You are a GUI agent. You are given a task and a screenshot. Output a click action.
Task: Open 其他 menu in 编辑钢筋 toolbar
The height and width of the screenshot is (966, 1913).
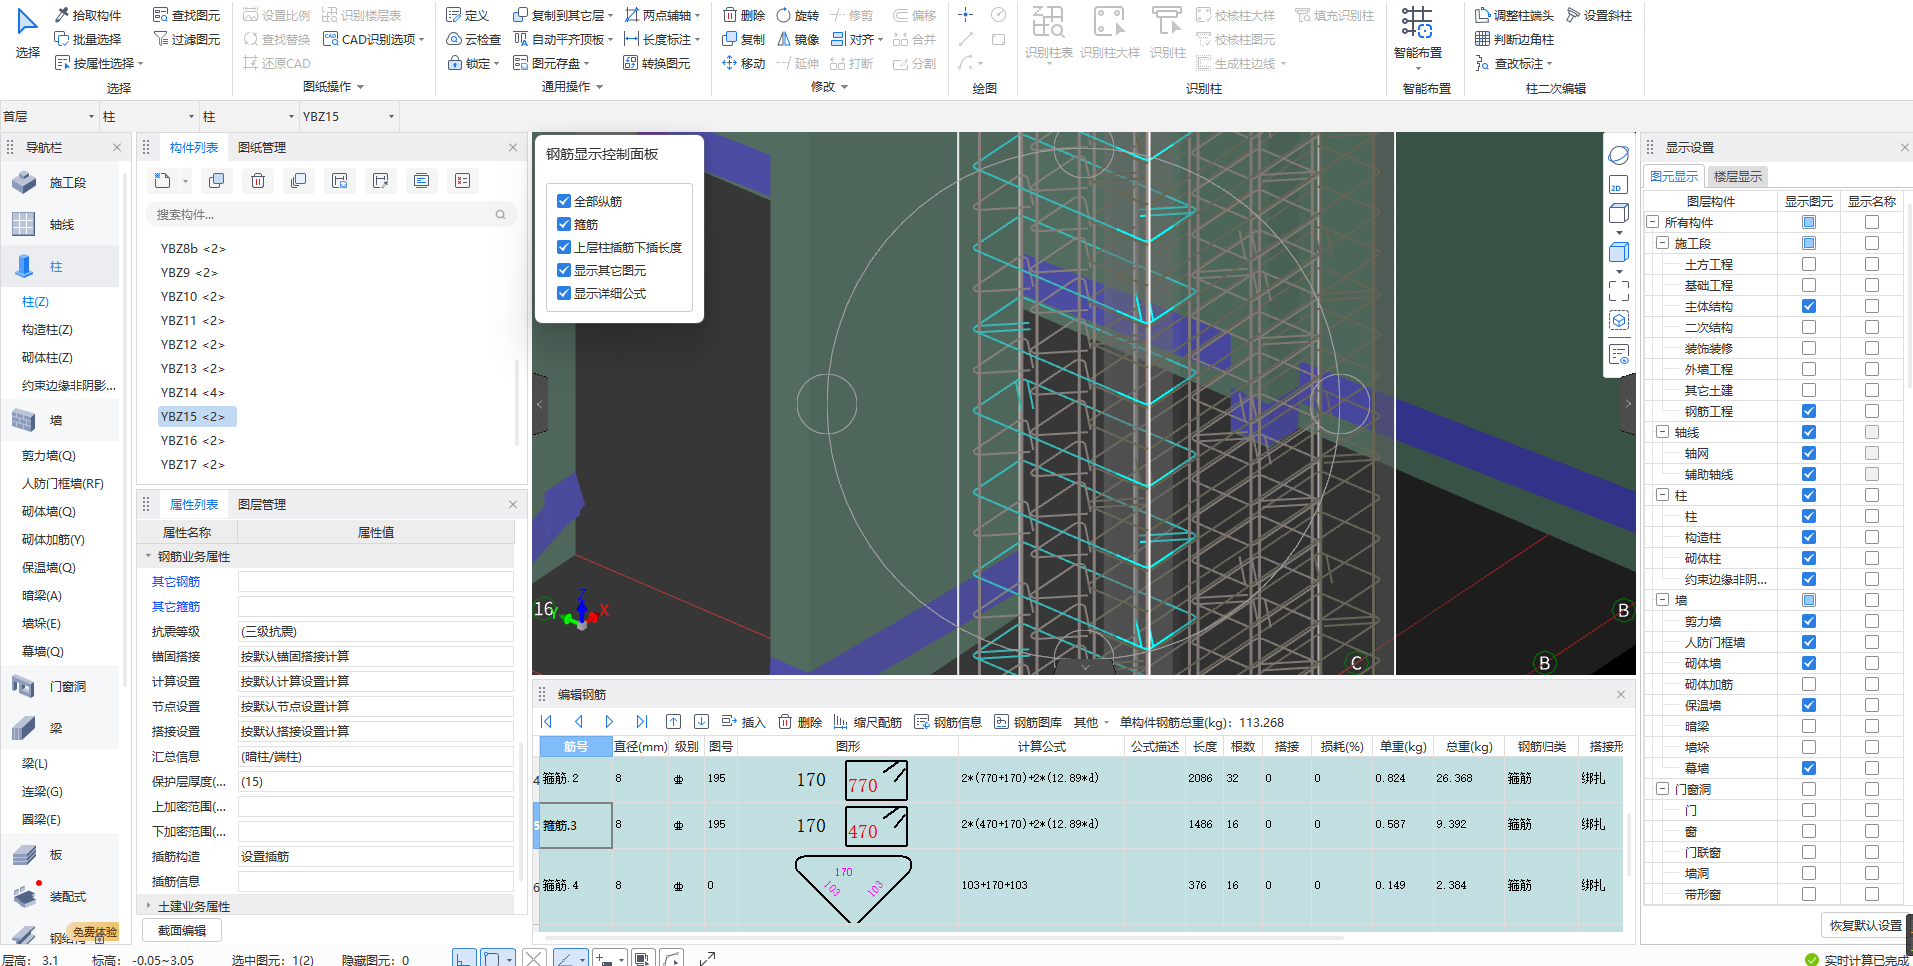pos(1091,722)
